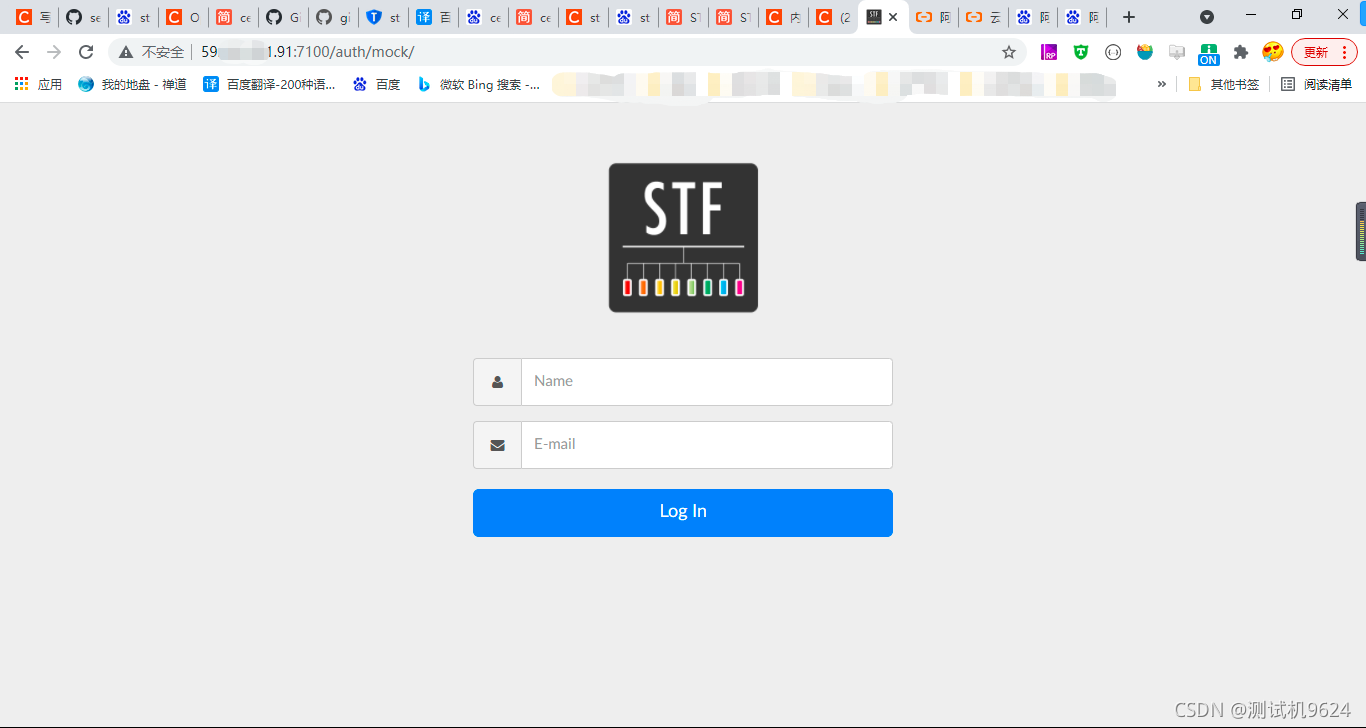Click the STF logo image
The image size is (1366, 728).
click(x=683, y=238)
